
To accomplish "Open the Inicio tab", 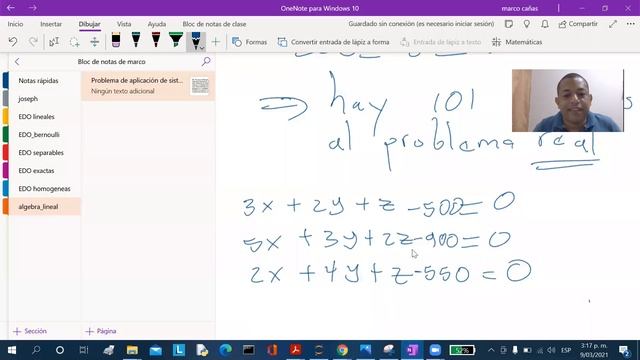I will pyautogui.click(x=16, y=24).
